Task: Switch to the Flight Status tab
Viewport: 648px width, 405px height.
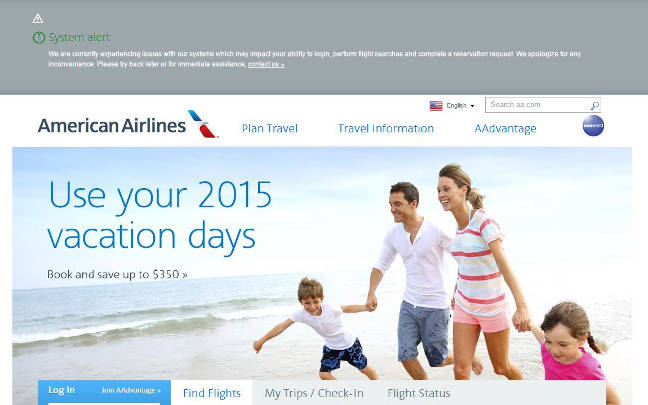Action: tap(419, 393)
